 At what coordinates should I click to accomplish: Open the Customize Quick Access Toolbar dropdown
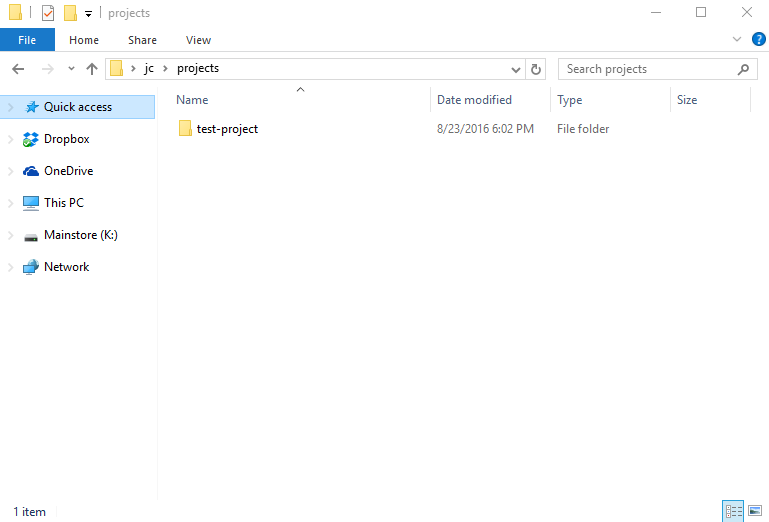pyautogui.click(x=88, y=14)
